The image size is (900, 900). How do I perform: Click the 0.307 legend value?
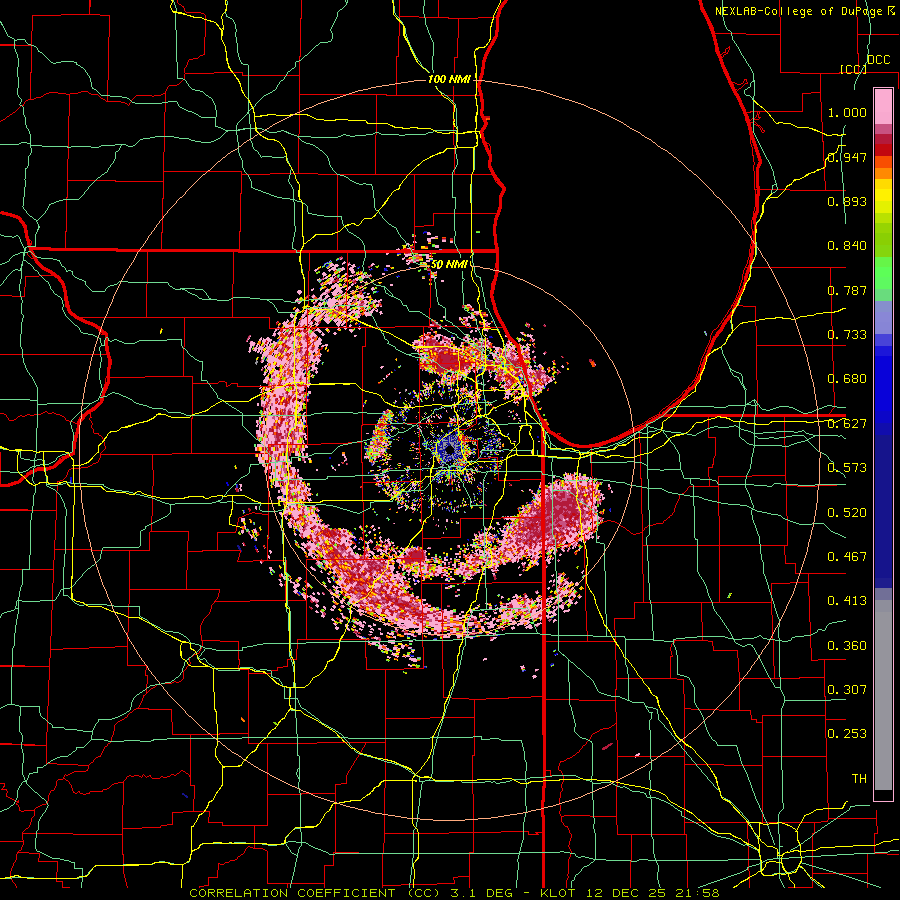pos(847,690)
